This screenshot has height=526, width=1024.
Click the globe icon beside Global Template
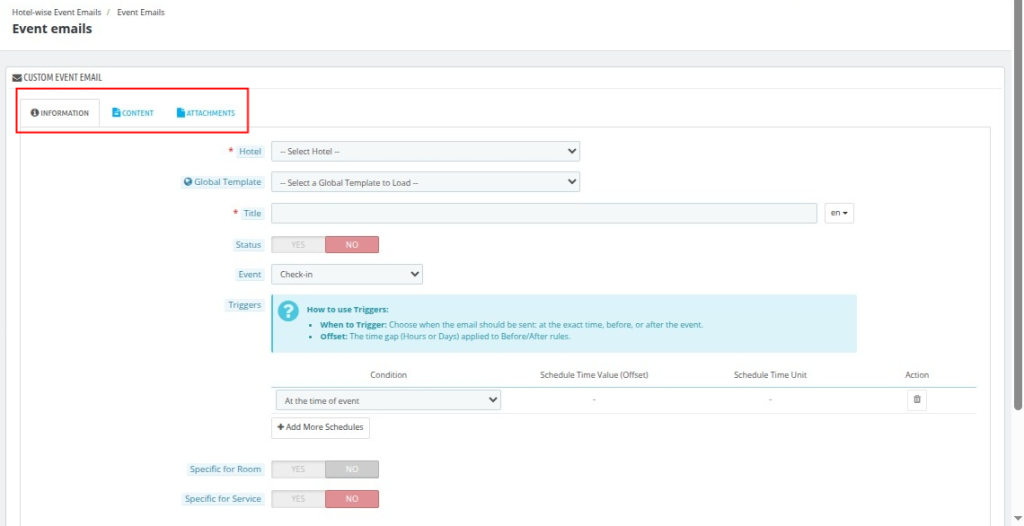point(187,182)
